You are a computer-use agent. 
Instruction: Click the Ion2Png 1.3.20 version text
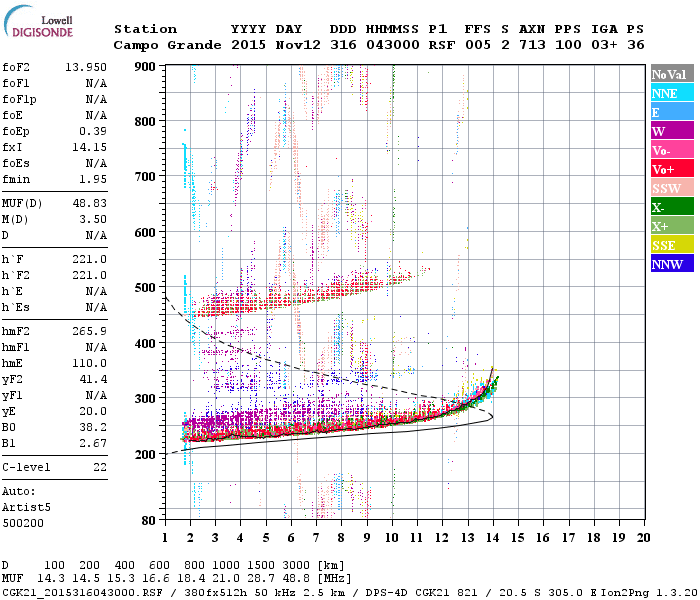pyautogui.click(x=649, y=592)
